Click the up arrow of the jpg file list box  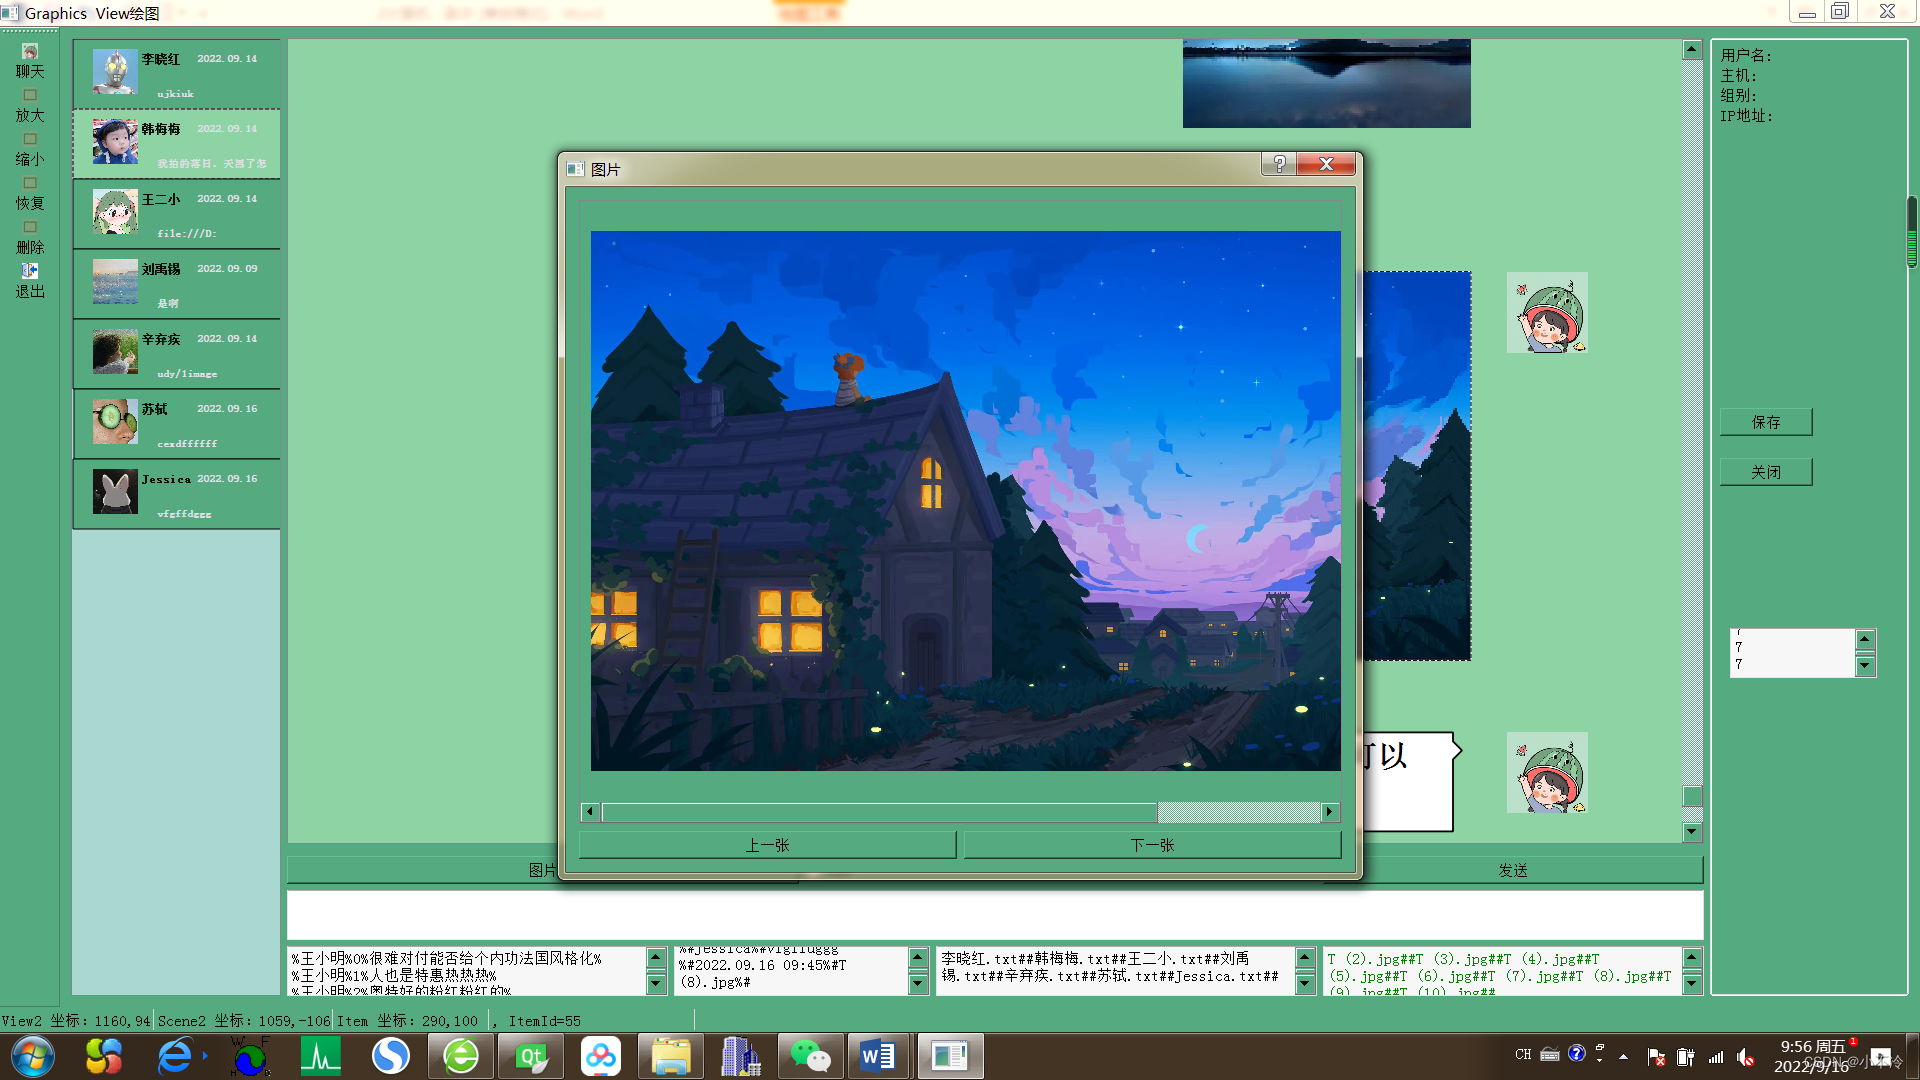pos(1692,957)
